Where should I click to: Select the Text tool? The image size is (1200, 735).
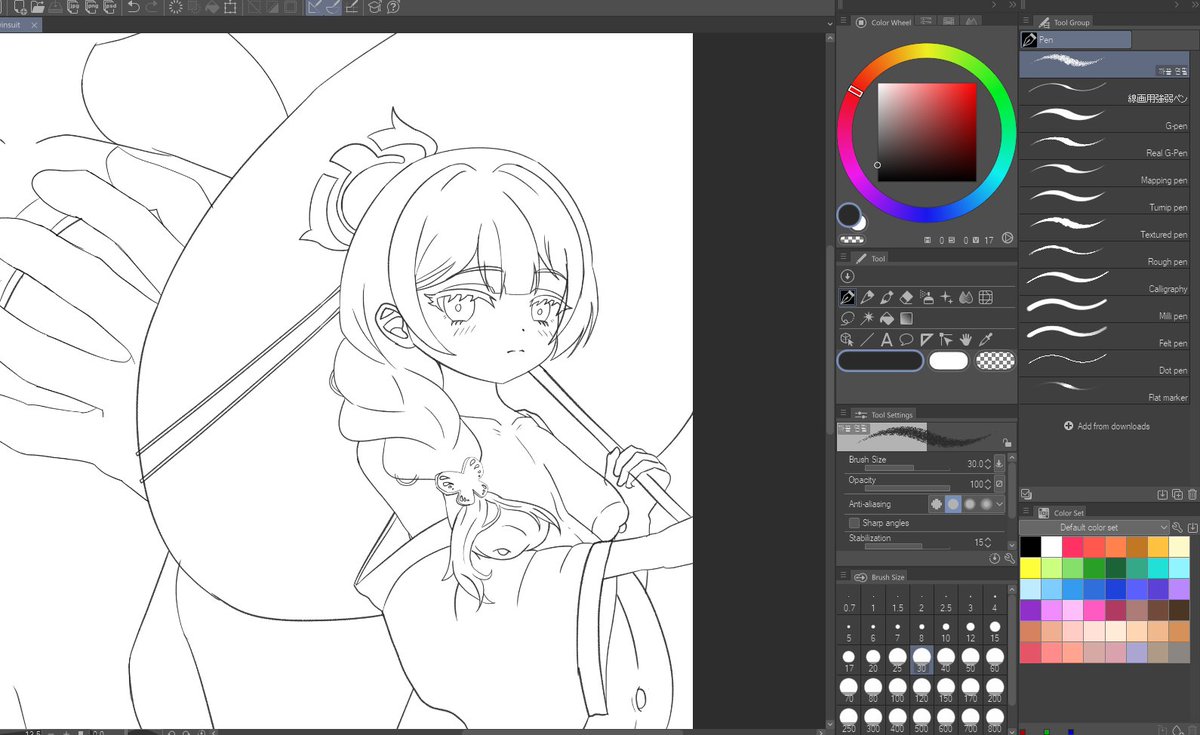887,339
